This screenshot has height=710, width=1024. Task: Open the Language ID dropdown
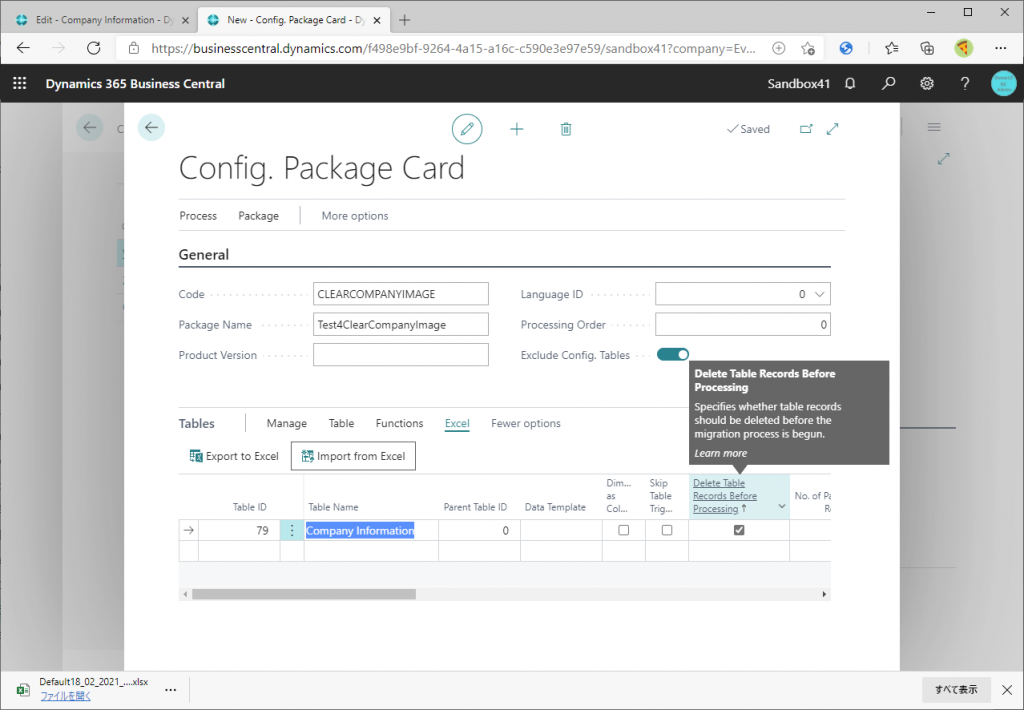tap(820, 294)
